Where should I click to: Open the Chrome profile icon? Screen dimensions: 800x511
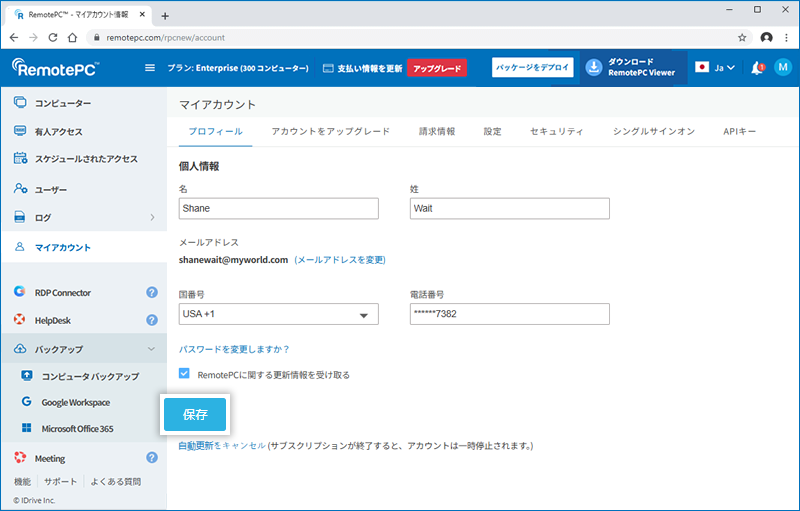coord(766,37)
